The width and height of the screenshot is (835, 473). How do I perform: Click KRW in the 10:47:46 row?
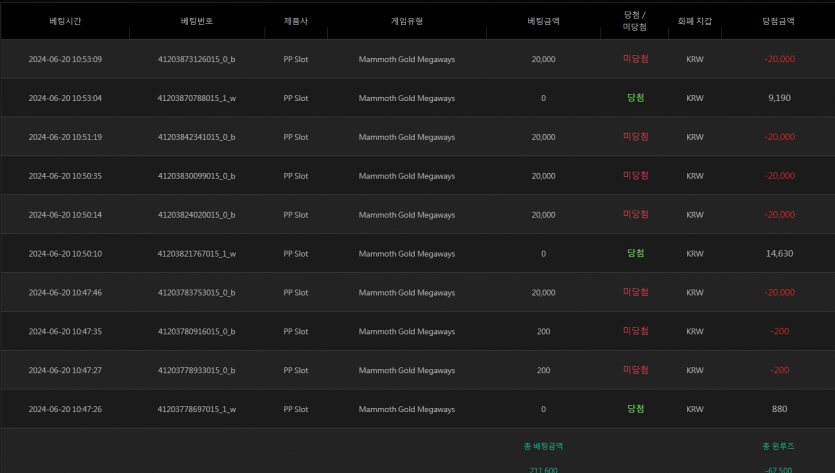click(694, 292)
